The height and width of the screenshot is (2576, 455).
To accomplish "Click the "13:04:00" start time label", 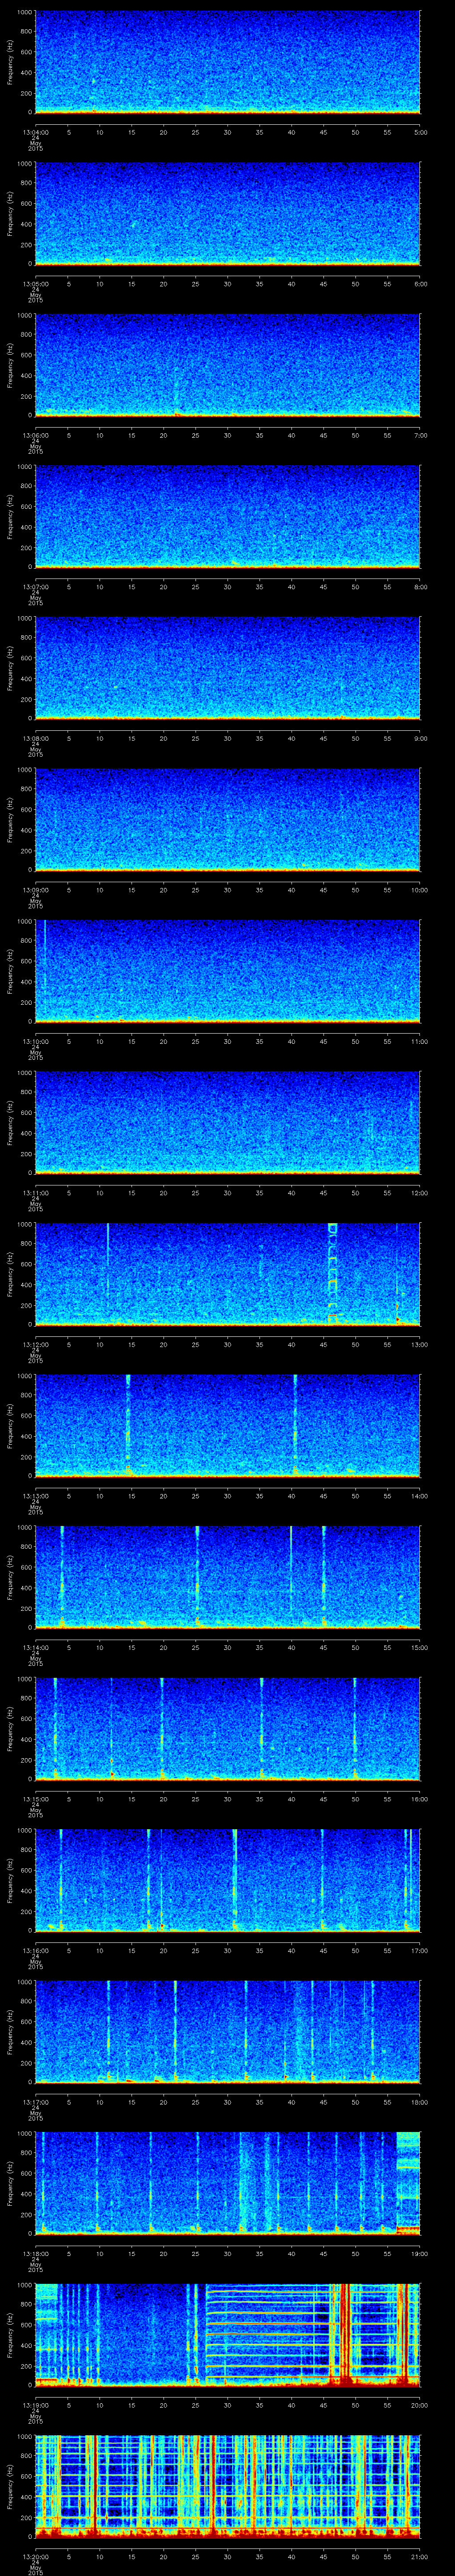I will click(x=35, y=132).
